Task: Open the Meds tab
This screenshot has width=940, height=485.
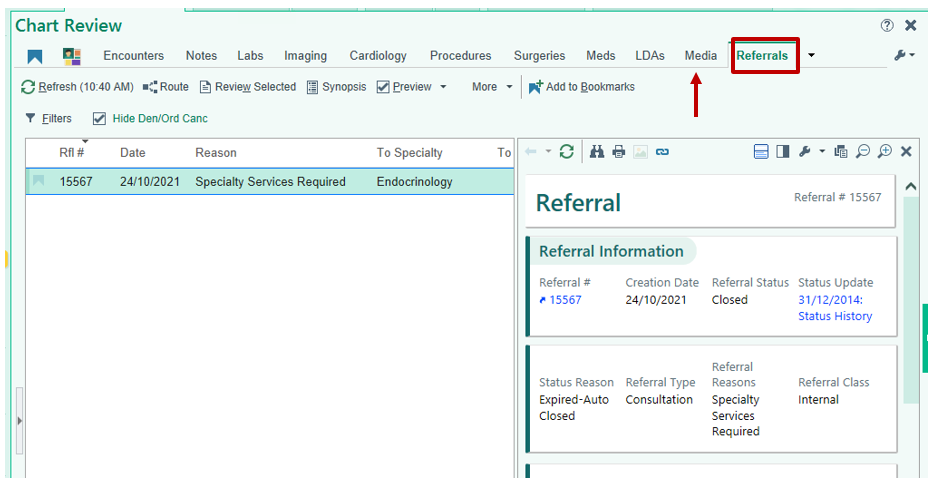Action: point(601,56)
